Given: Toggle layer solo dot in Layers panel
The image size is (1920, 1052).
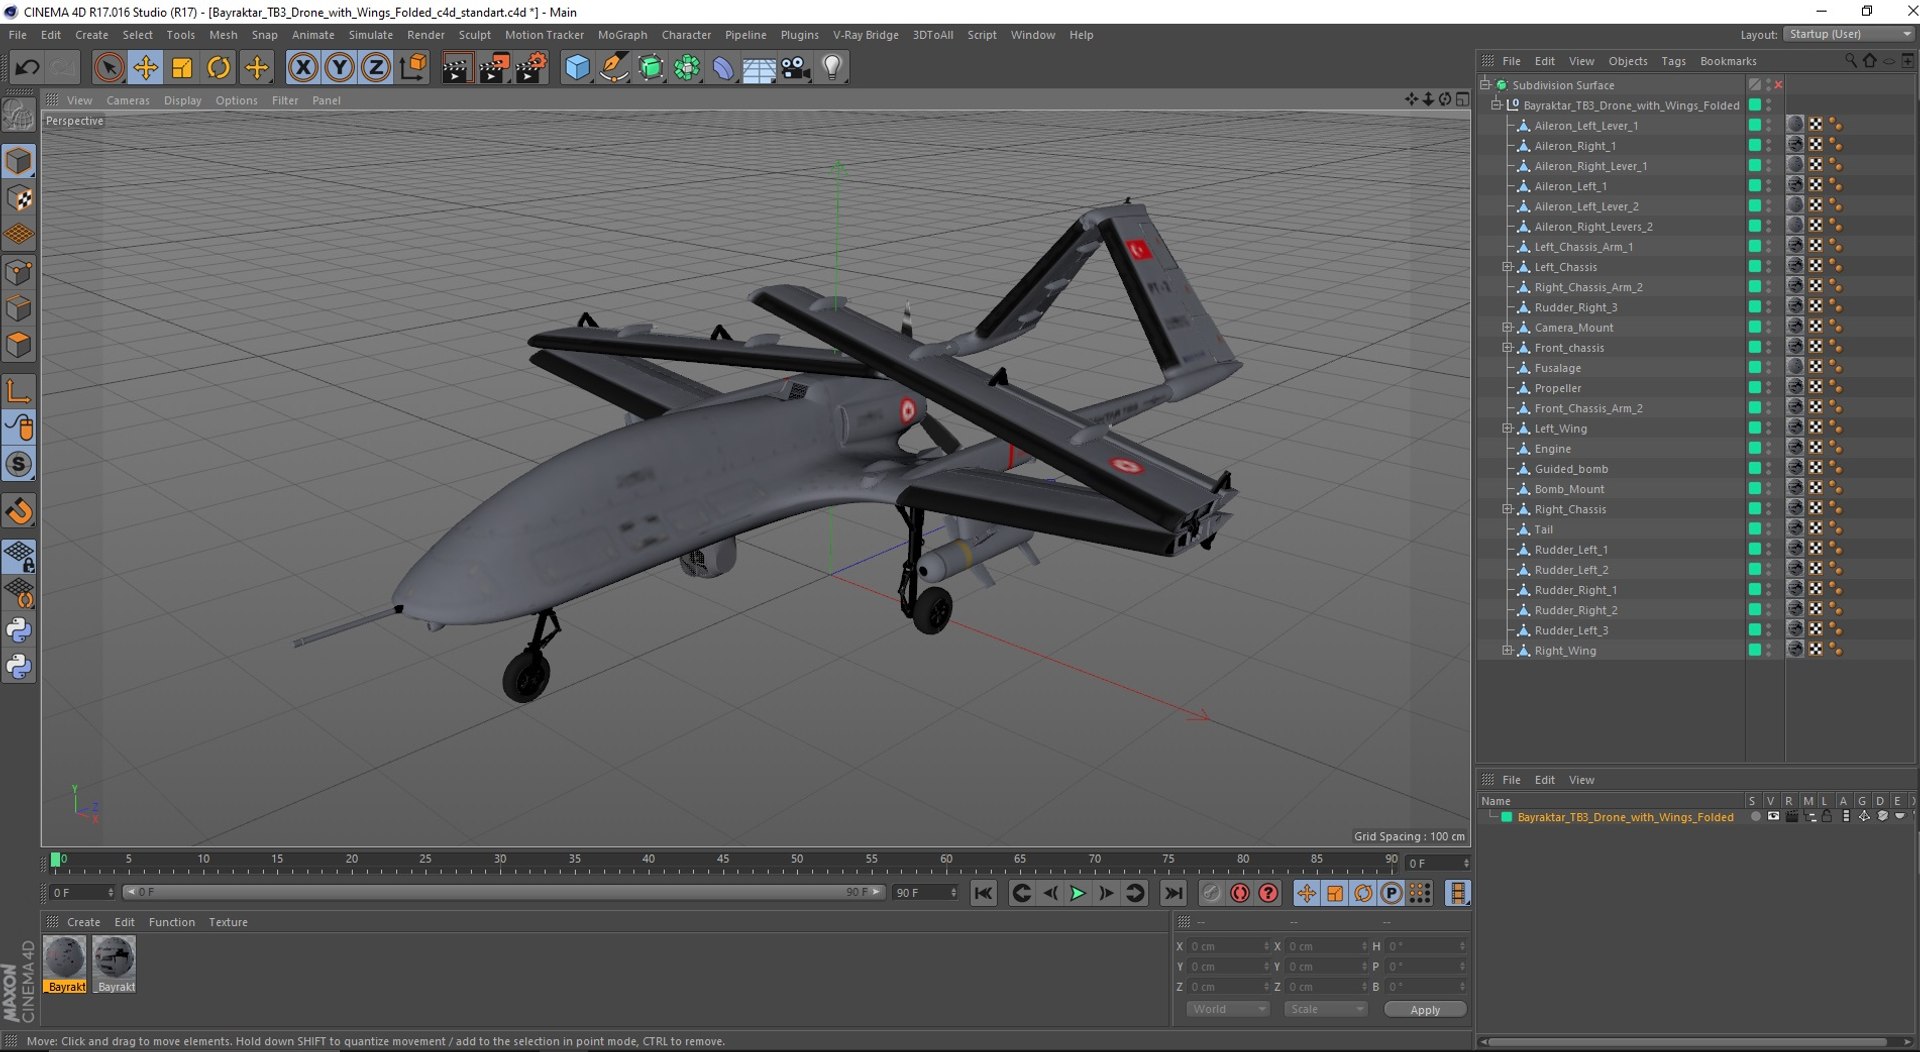Looking at the screenshot, I should click(x=1755, y=817).
